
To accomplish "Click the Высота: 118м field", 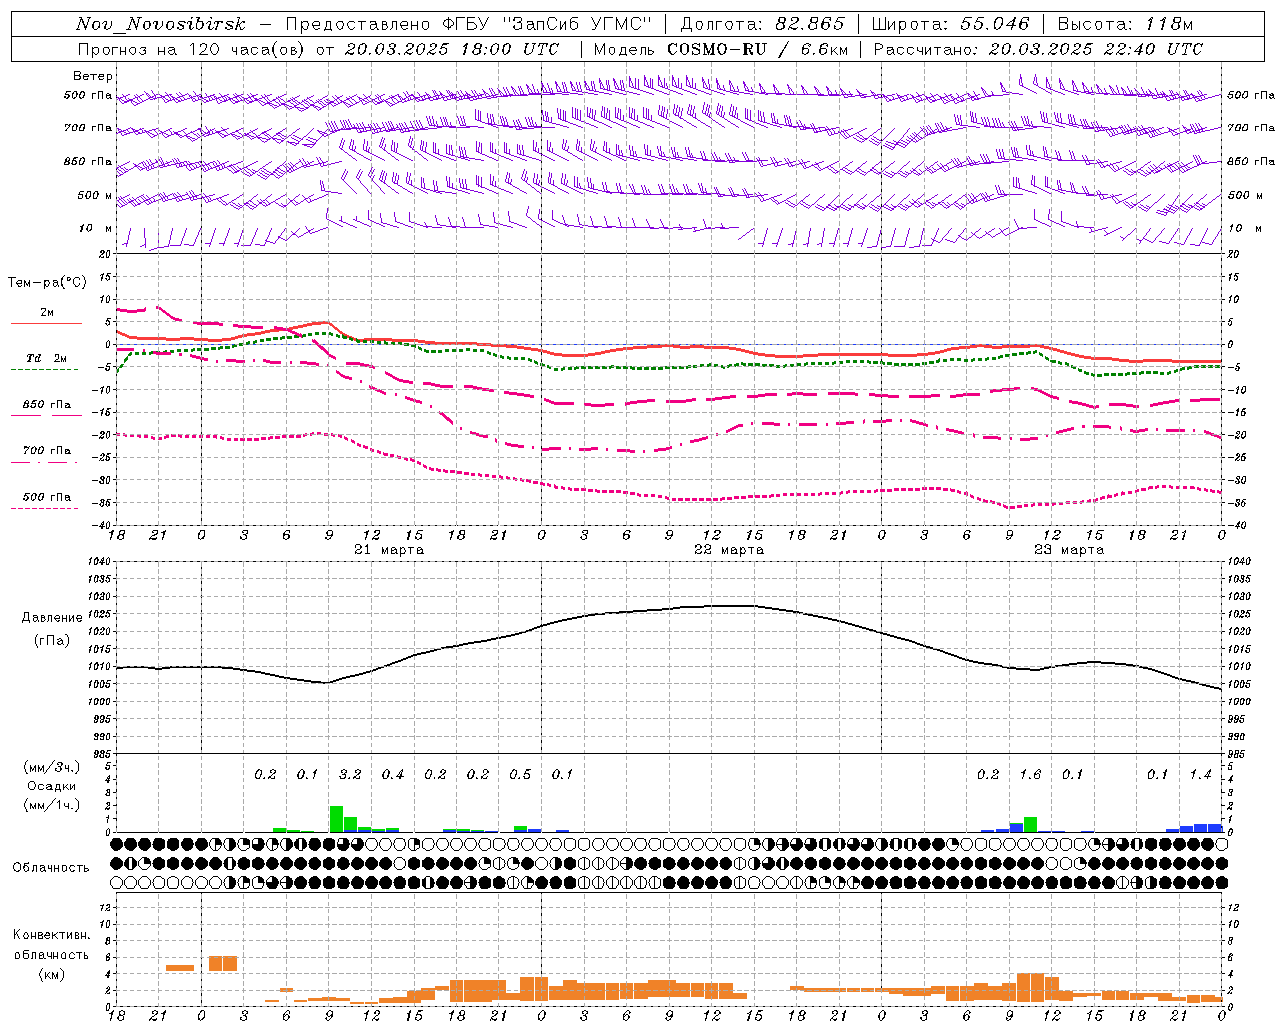I will tap(1125, 24).
